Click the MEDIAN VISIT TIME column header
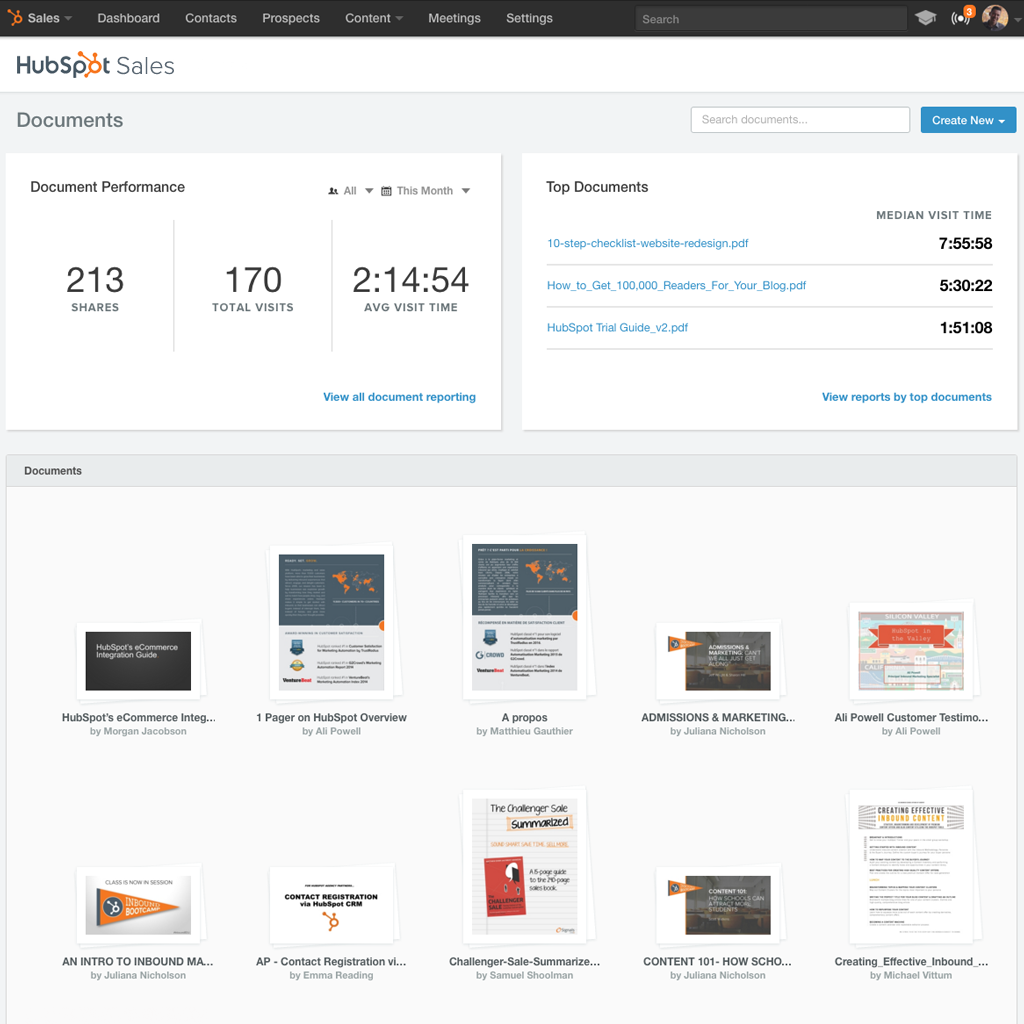Image resolution: width=1024 pixels, height=1024 pixels. 934,216
